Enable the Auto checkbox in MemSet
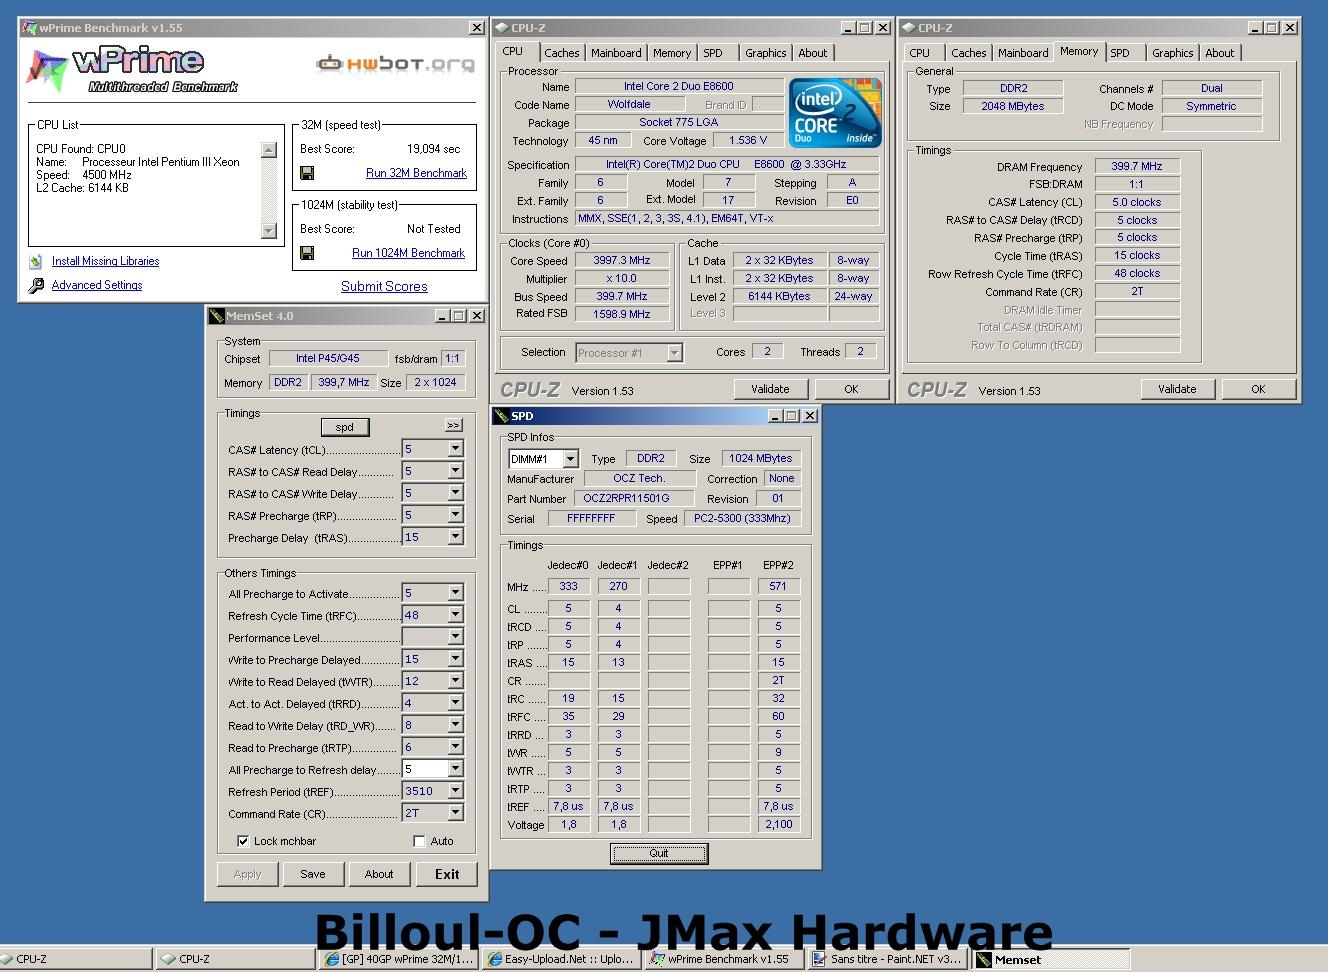 419,841
